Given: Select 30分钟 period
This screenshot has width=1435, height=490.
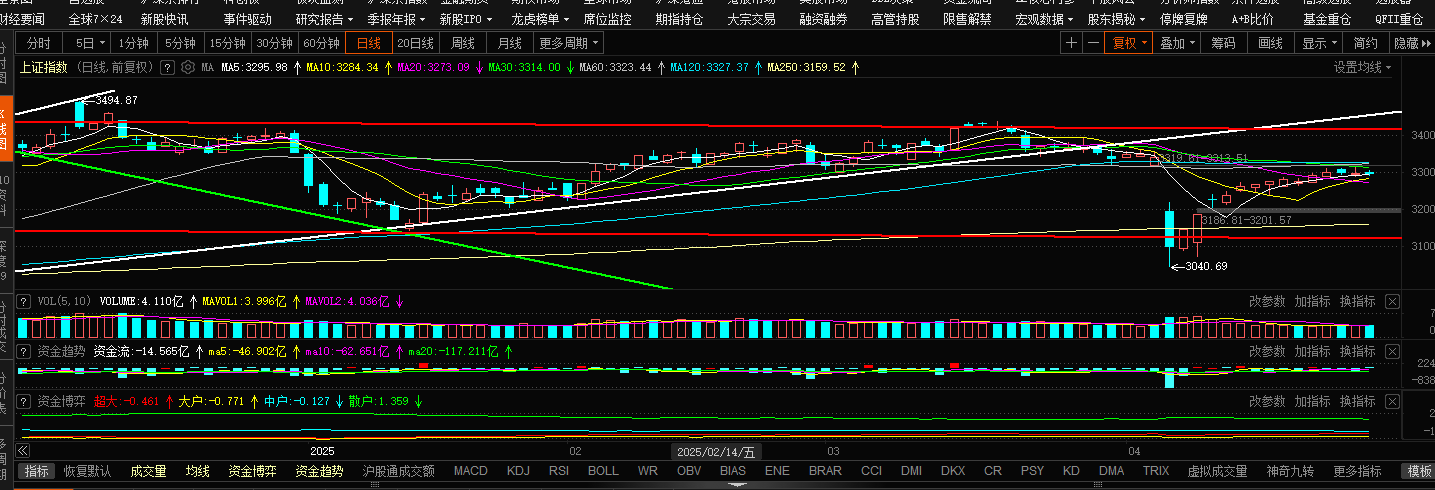Looking at the screenshot, I should click(274, 43).
